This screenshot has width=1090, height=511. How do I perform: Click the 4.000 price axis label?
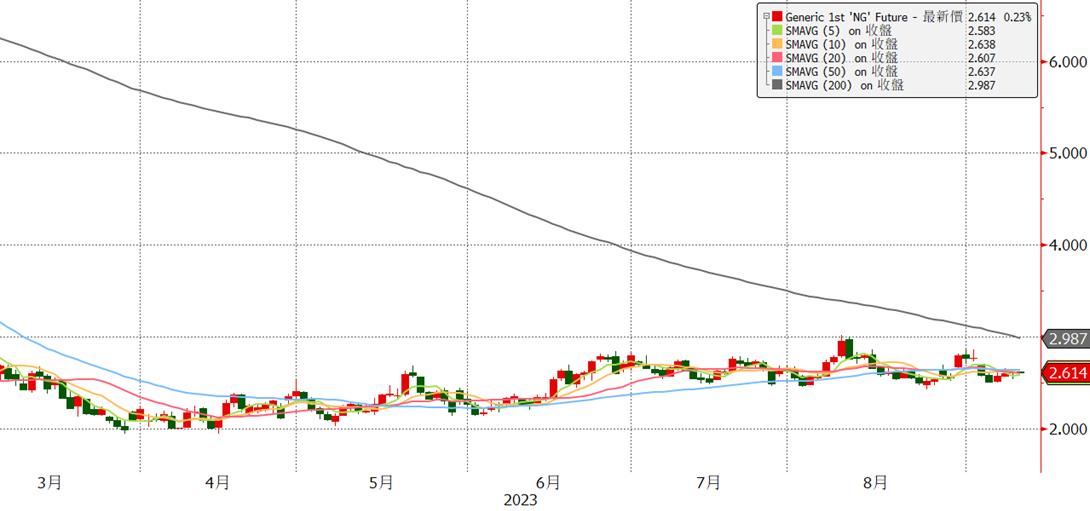click(1066, 245)
